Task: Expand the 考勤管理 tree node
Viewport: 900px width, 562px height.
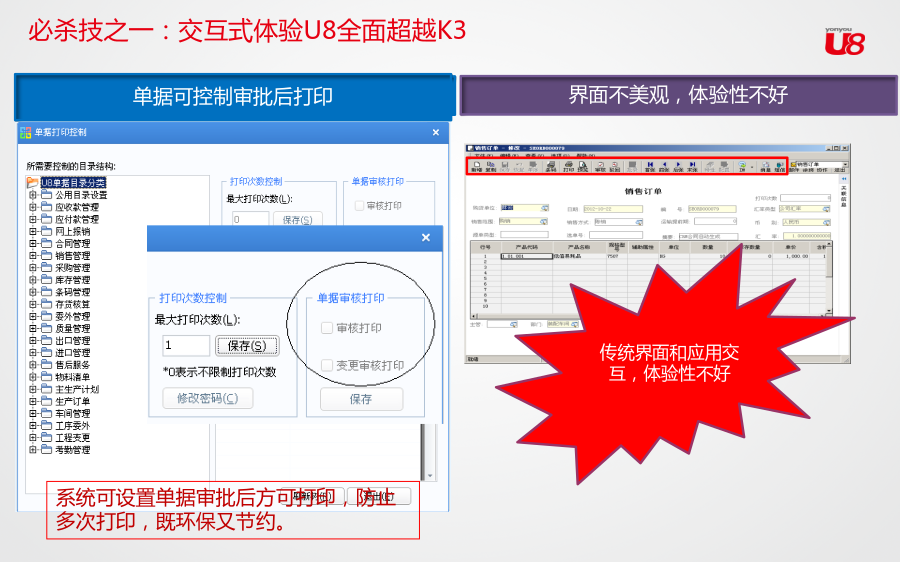Action: 33,449
